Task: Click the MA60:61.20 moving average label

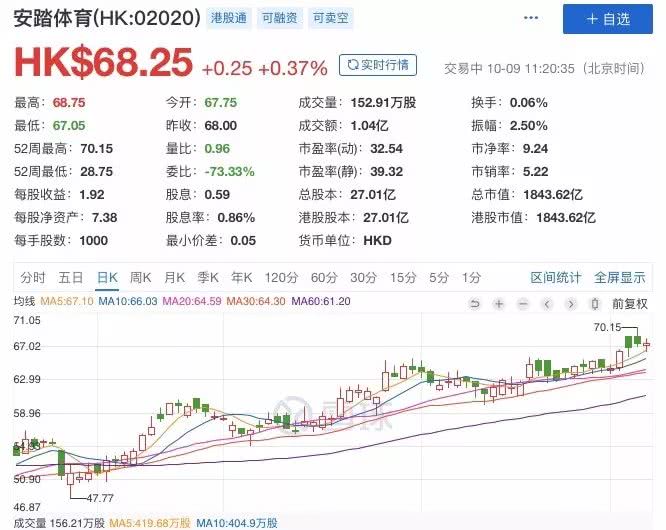Action: click(x=321, y=302)
